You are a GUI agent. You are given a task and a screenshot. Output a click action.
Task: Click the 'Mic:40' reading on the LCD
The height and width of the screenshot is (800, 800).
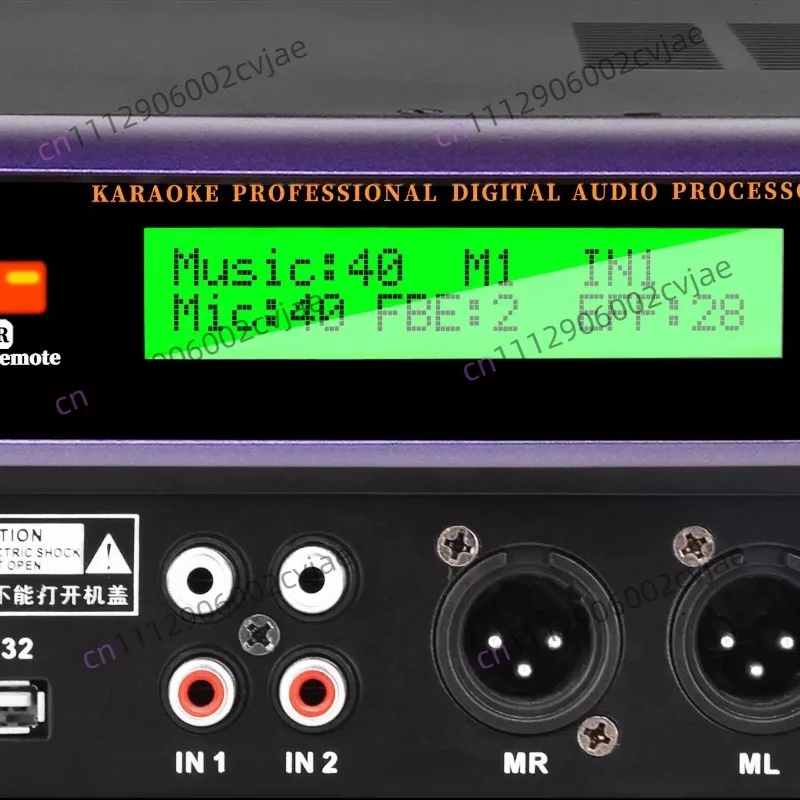(258, 312)
